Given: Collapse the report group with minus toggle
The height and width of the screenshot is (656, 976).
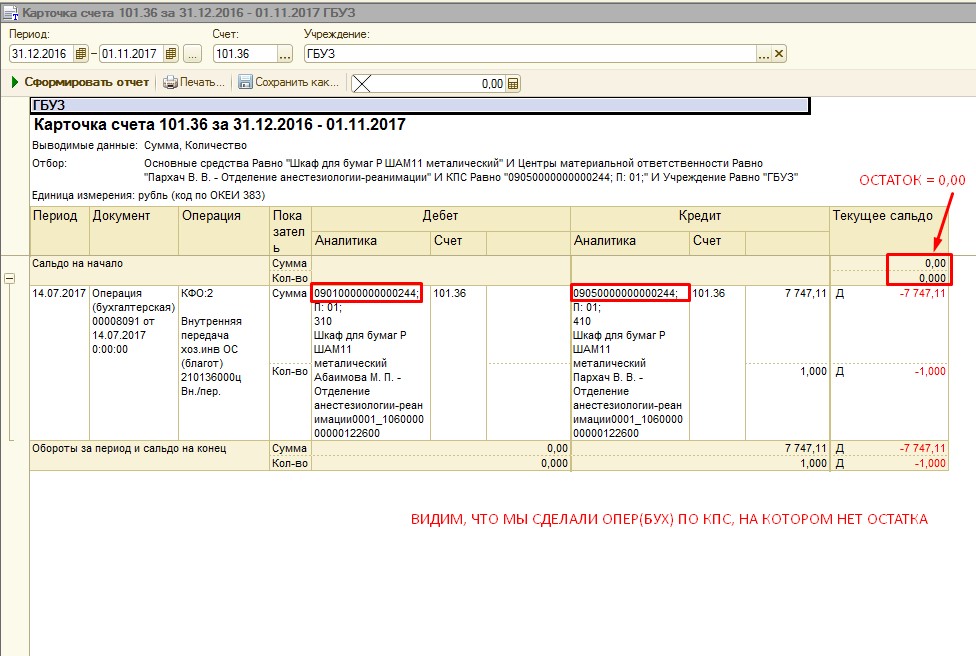Looking at the screenshot, I should tap(10, 278).
